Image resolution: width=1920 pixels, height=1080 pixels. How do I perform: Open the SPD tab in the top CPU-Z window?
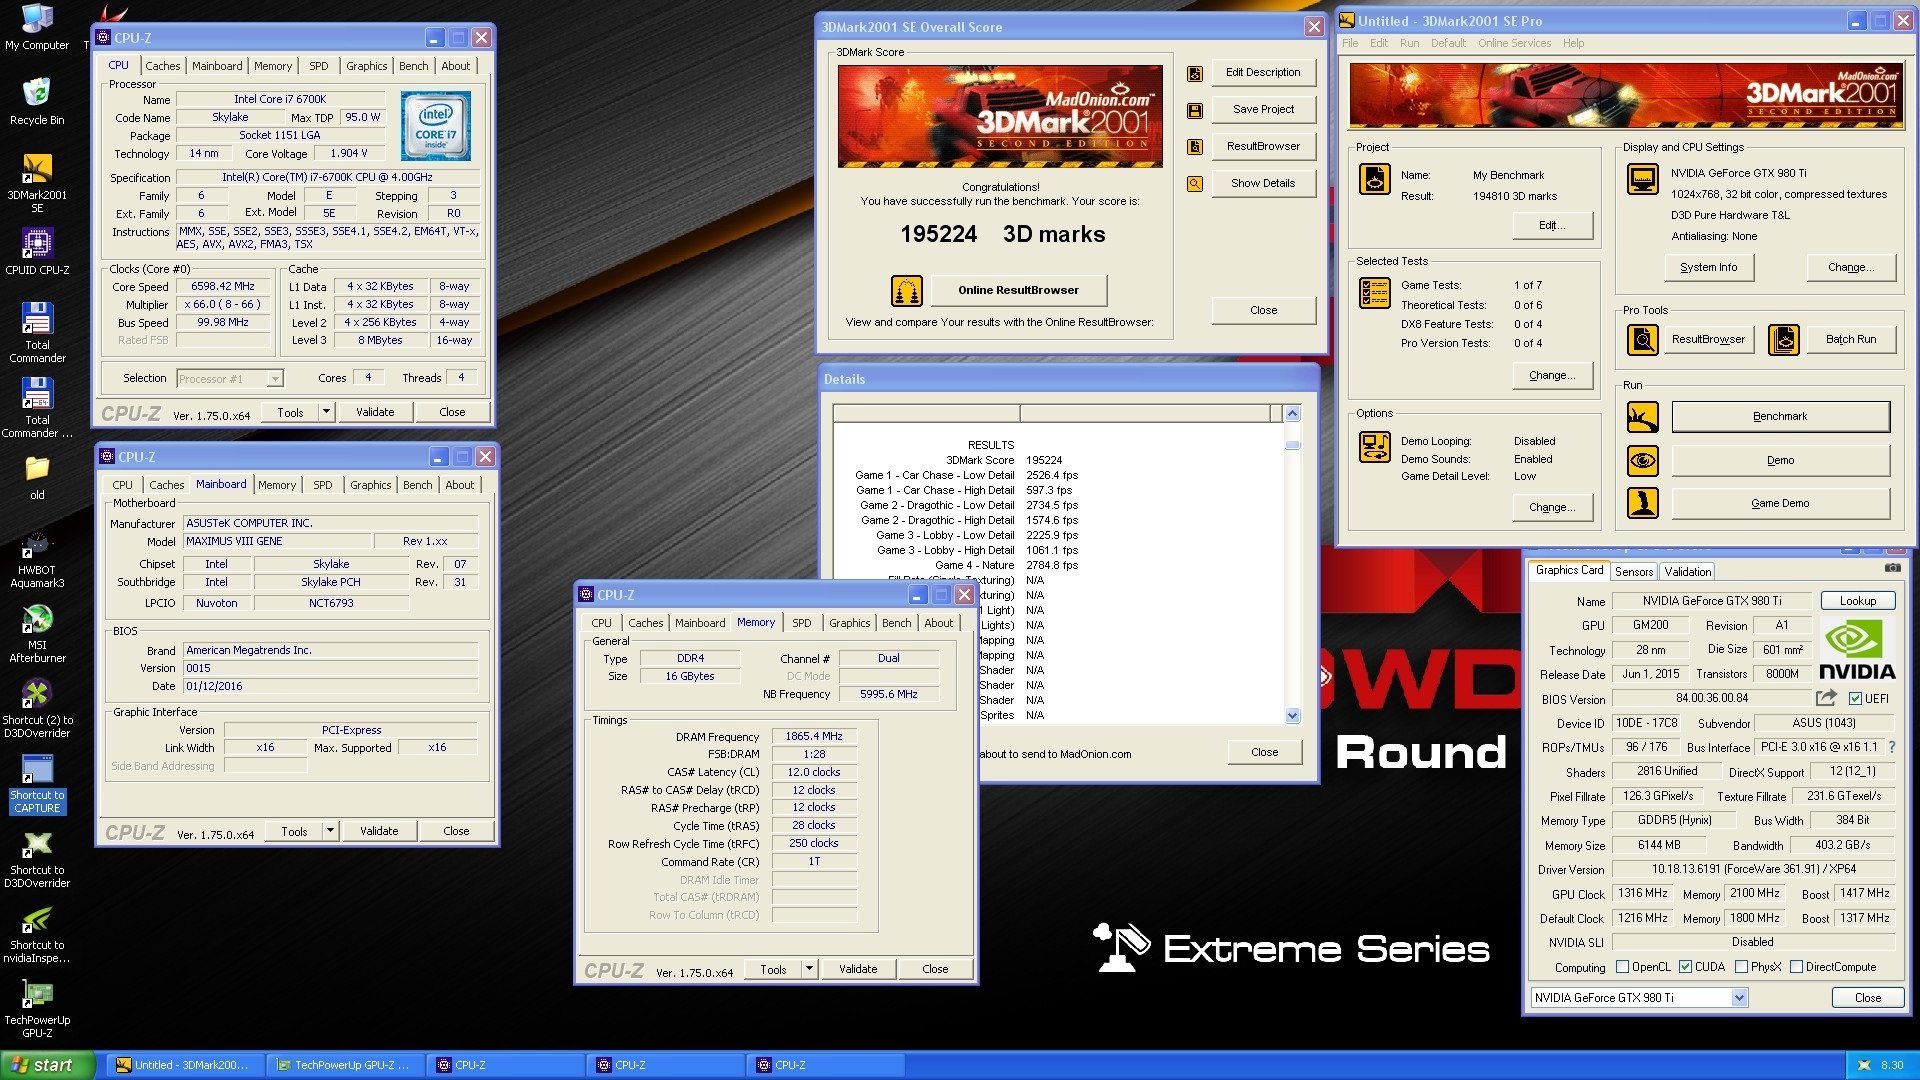[318, 66]
